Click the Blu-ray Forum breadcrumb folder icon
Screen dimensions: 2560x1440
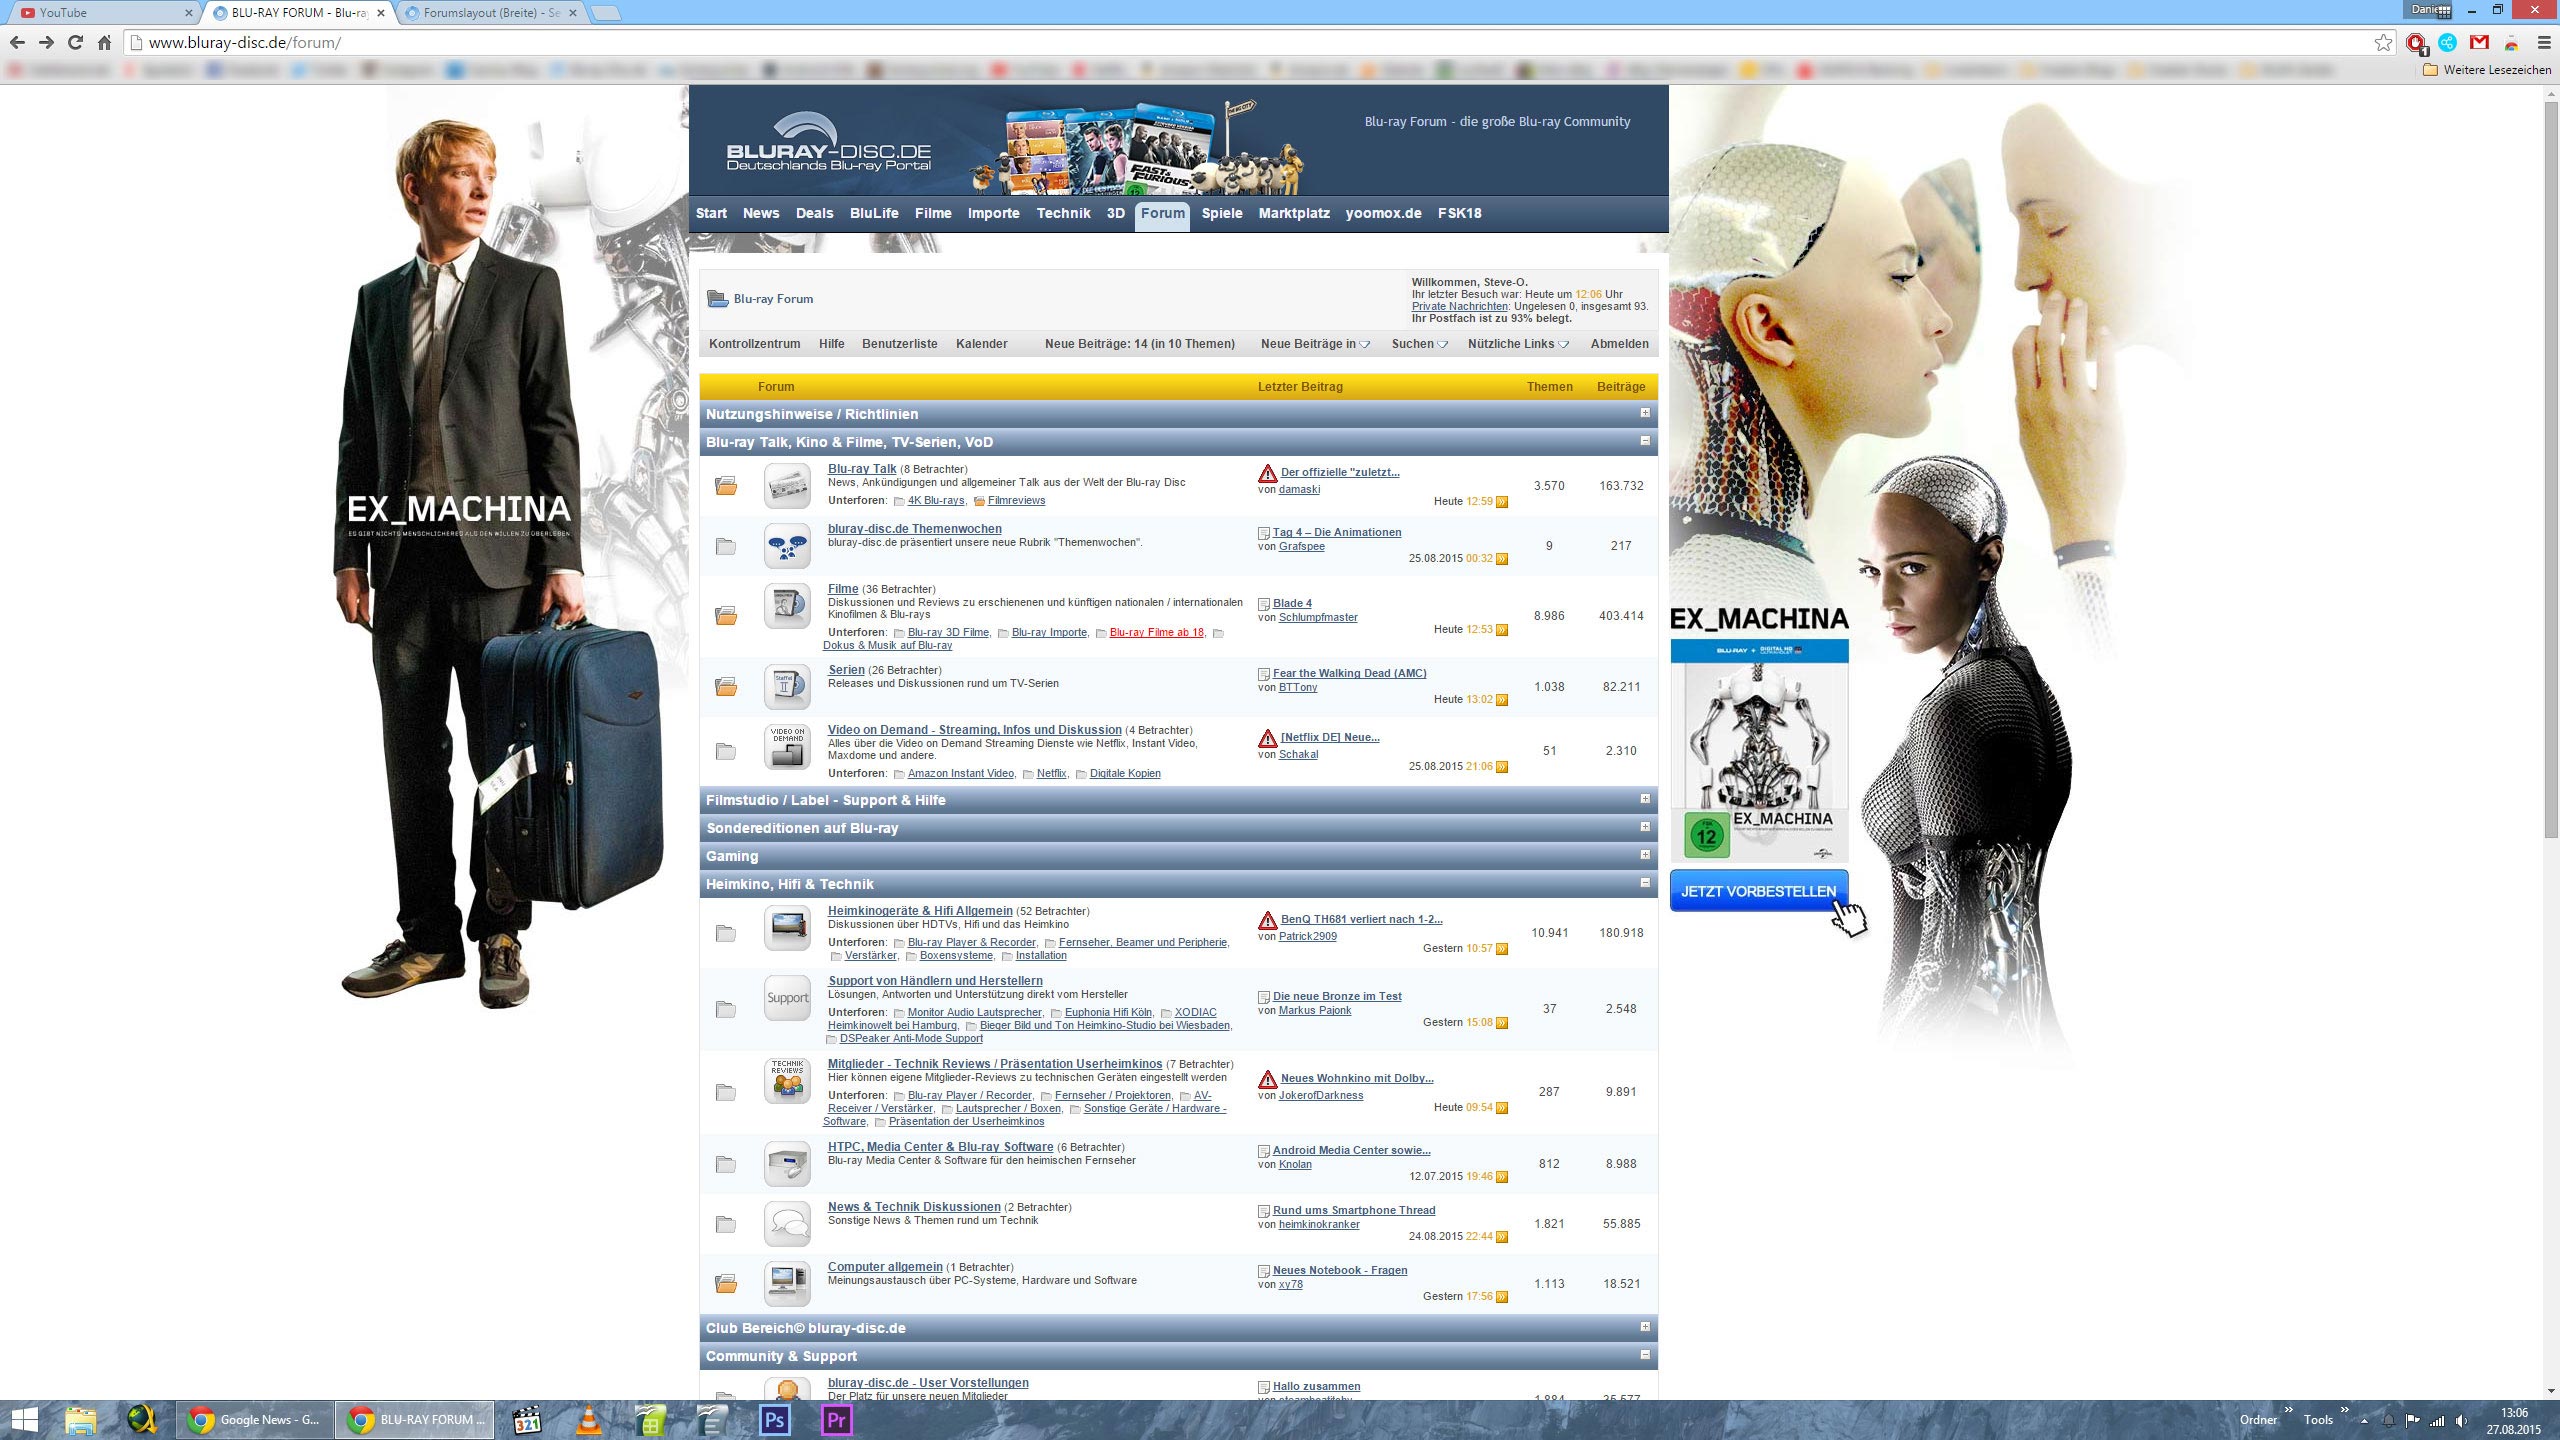point(717,299)
